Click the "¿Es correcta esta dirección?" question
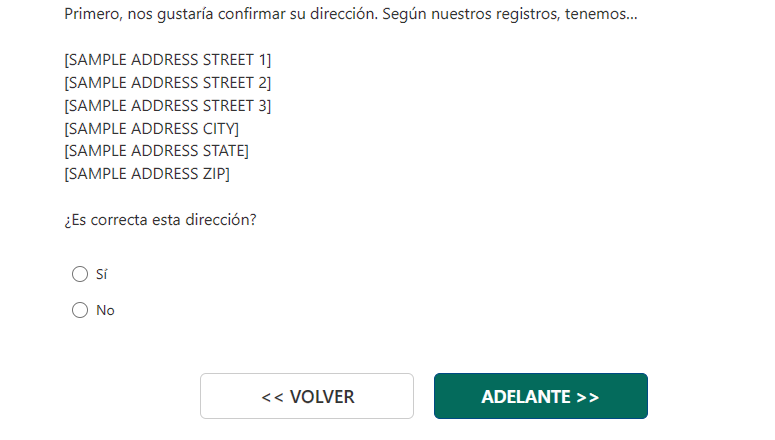This screenshot has height=440, width=775. click(x=160, y=220)
